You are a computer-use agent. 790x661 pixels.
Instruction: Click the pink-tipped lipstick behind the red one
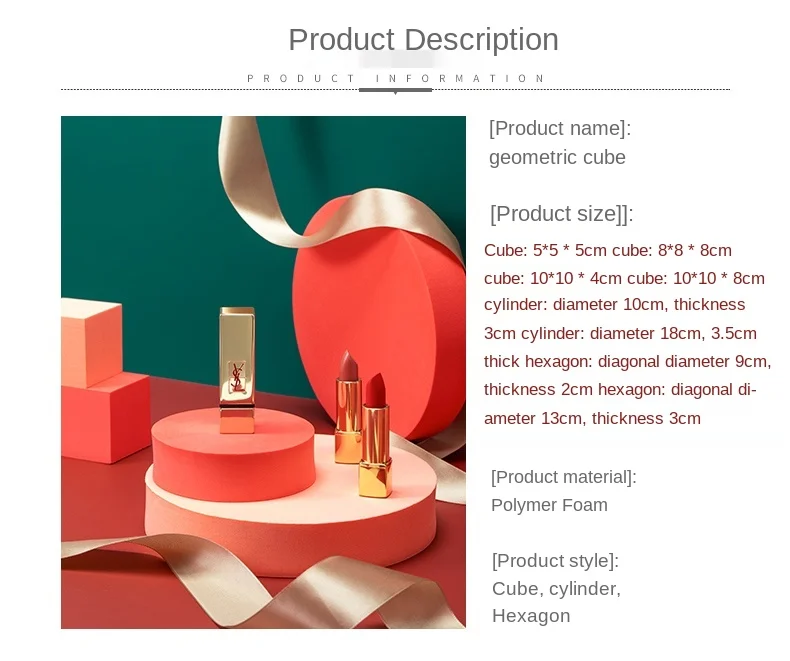[348, 406]
